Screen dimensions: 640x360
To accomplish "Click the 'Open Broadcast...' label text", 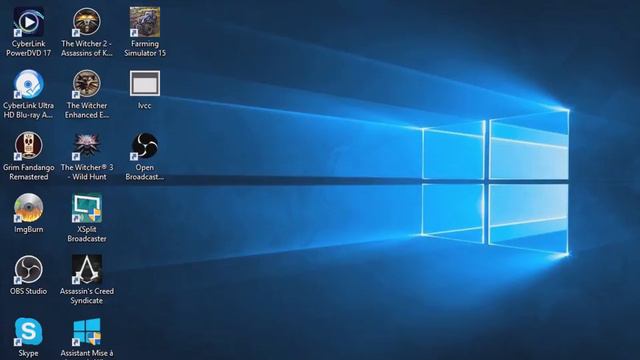I will tap(144, 172).
